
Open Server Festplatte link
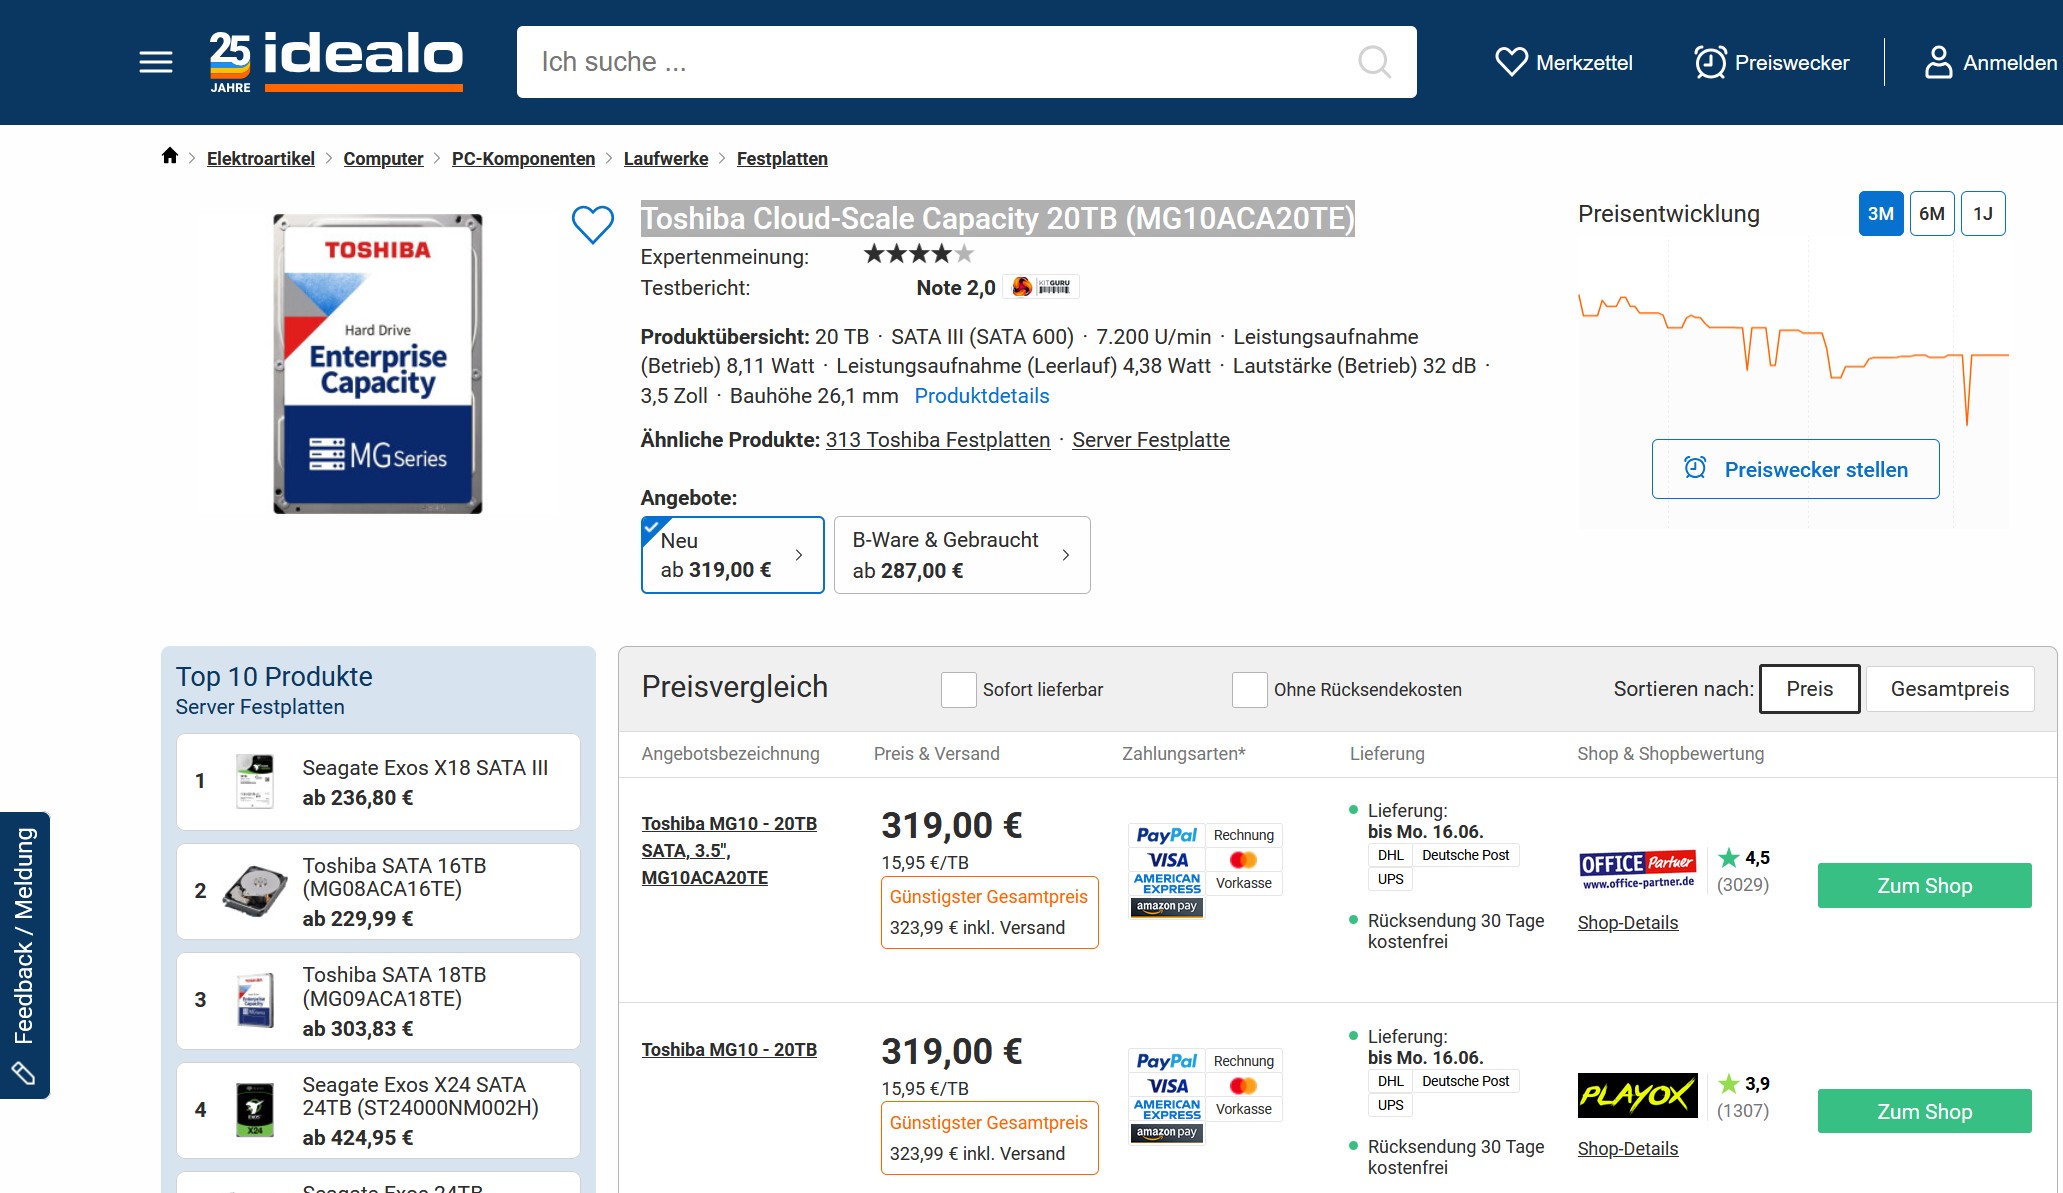click(x=1151, y=440)
